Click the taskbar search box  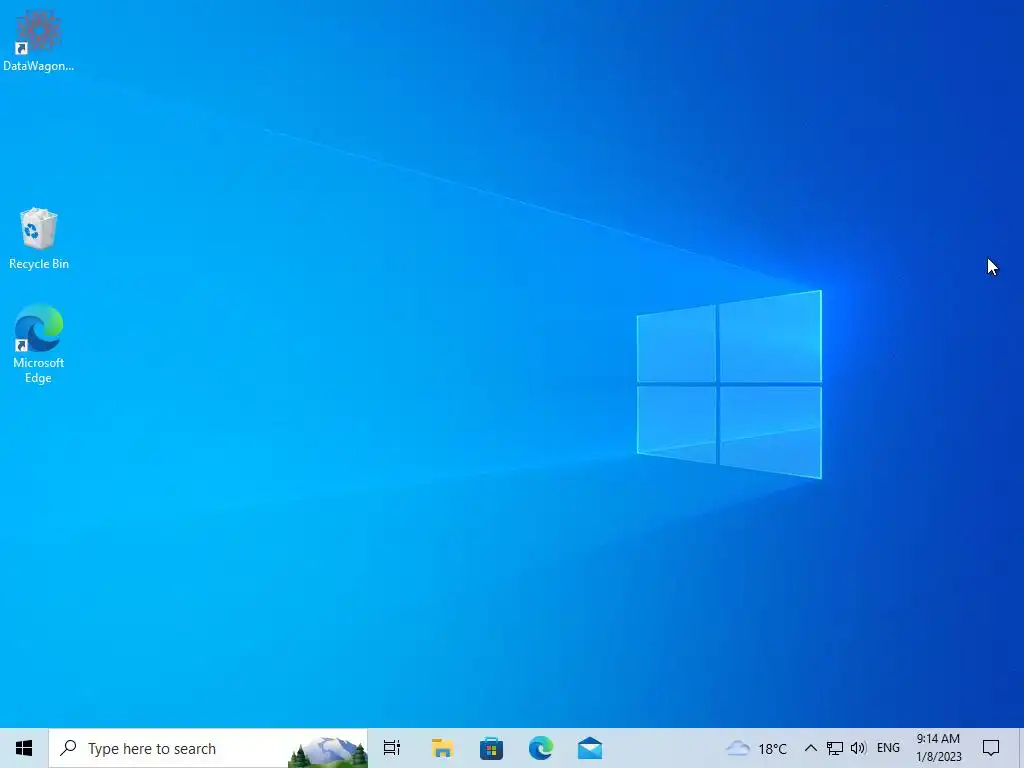(208, 748)
